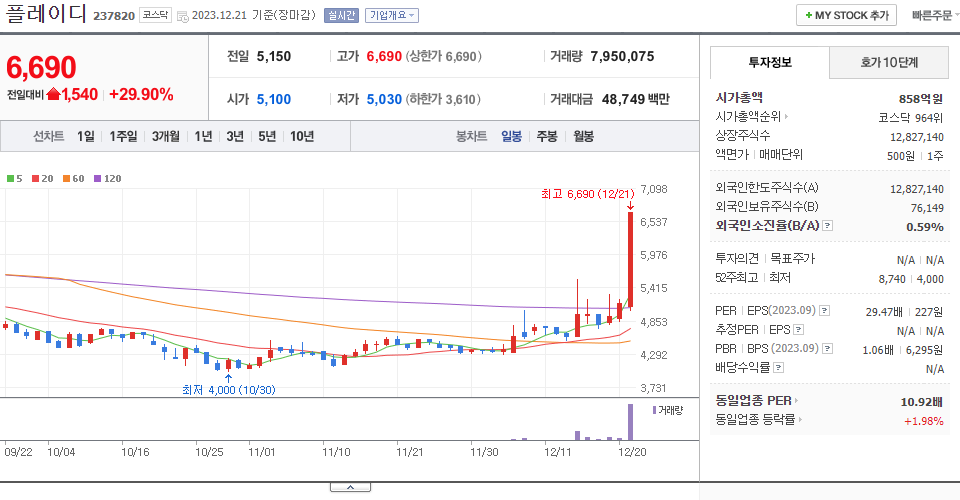960x500 pixels.
Task: Click the 최저 4,000 (10/30) chart marker
Action: point(228,390)
